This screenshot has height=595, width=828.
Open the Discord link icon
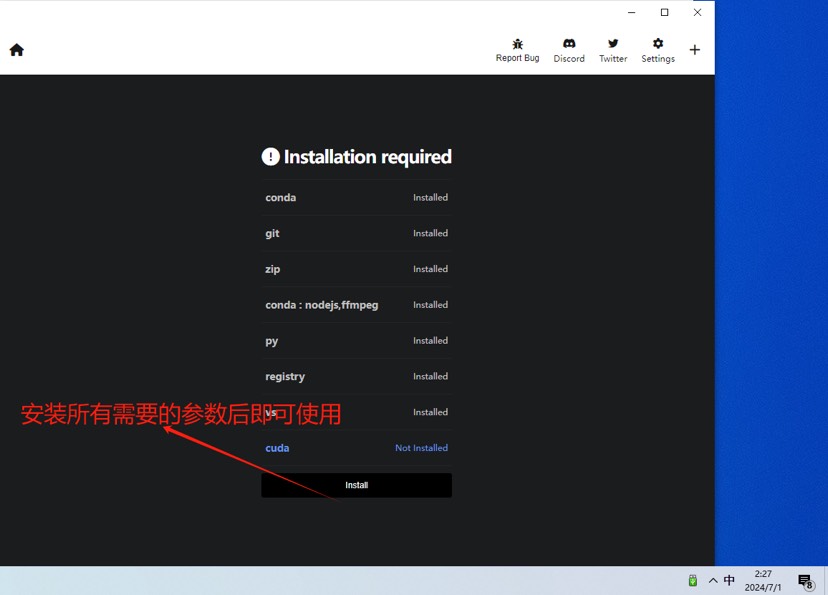(x=569, y=45)
